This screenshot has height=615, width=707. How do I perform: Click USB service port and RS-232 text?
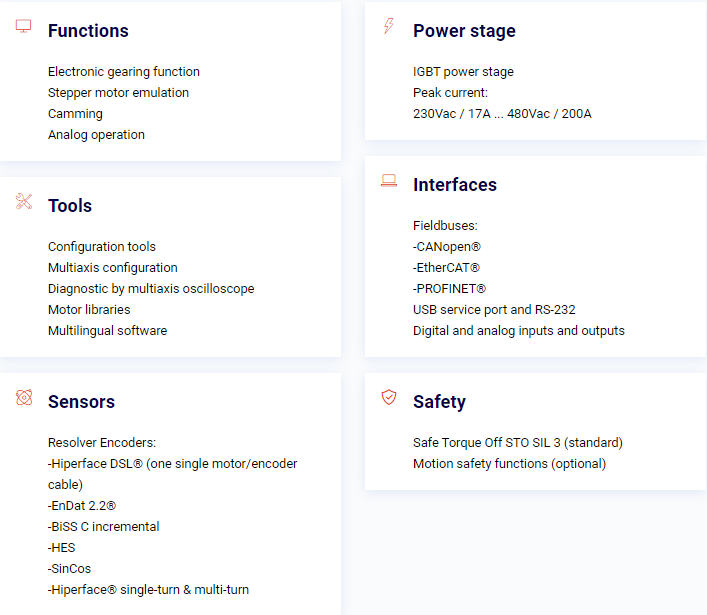tap(494, 310)
